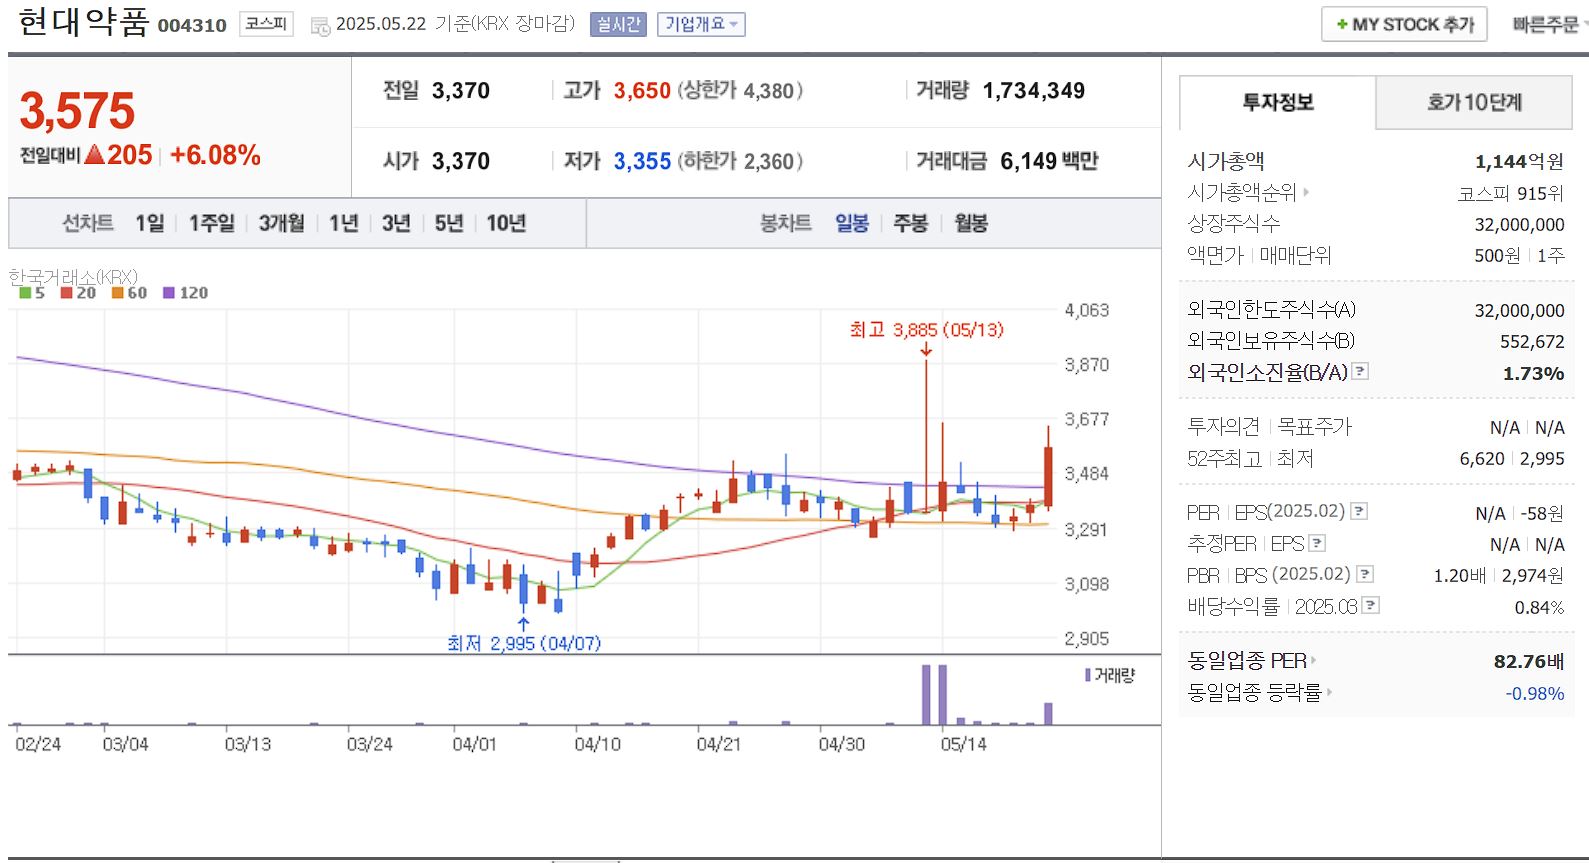Open the 기업개요 dropdown

coord(701,24)
